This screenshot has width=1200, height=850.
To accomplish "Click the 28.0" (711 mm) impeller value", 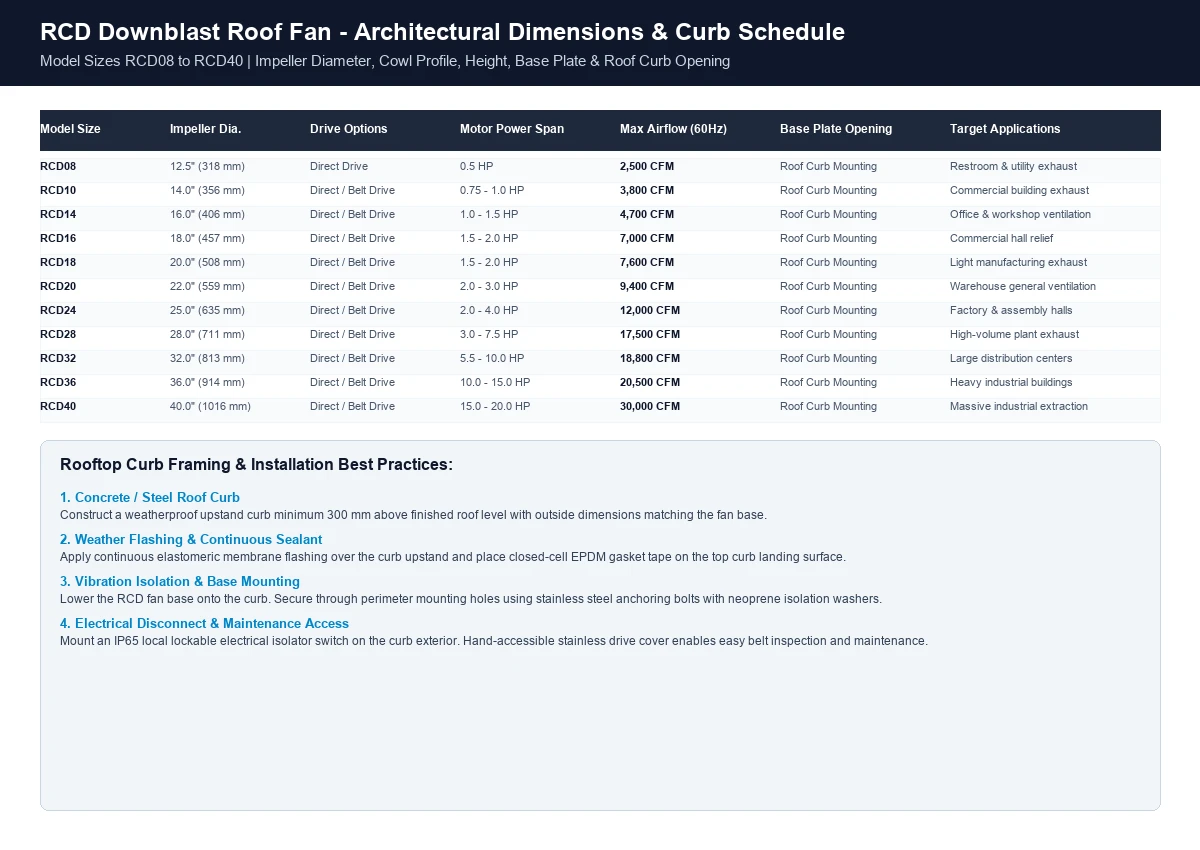I will (x=207, y=334).
